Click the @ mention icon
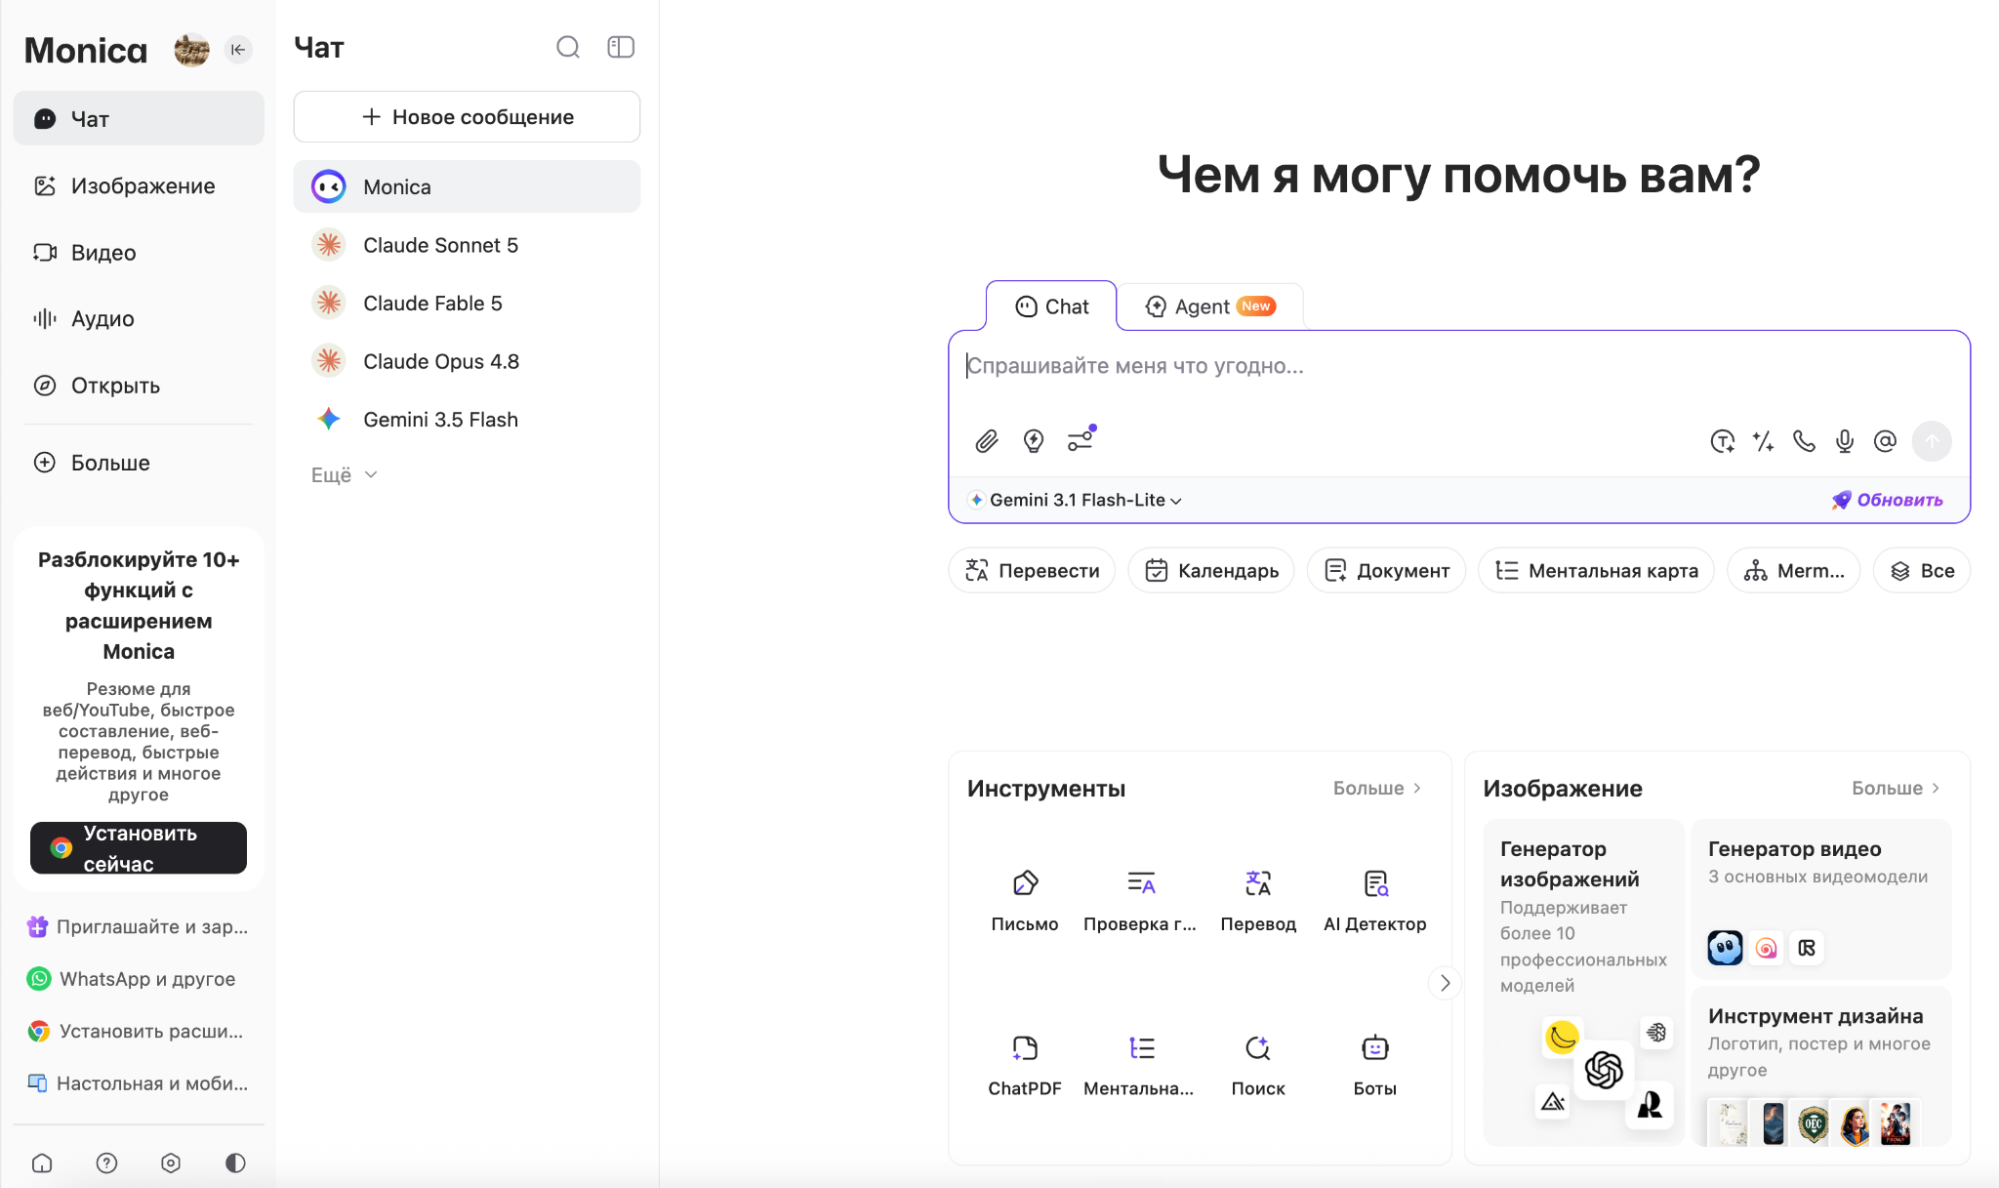This screenshot has width=1999, height=1188. (x=1885, y=441)
